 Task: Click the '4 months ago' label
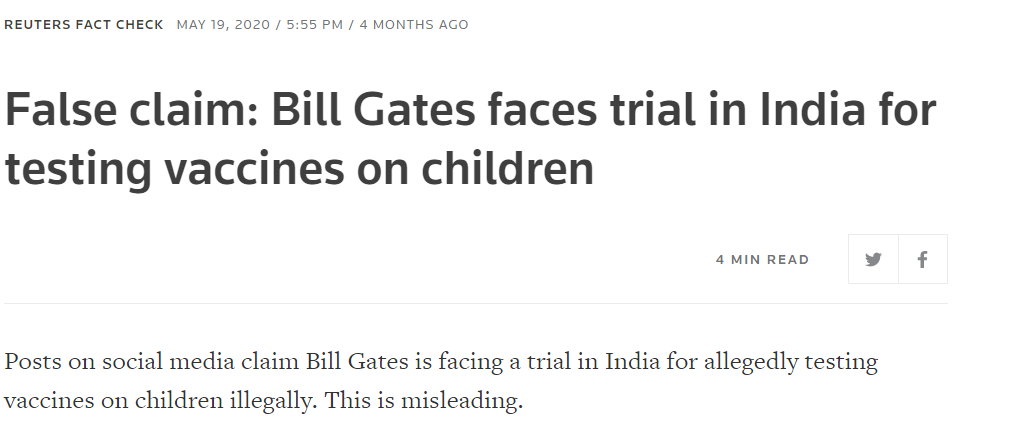pos(414,25)
